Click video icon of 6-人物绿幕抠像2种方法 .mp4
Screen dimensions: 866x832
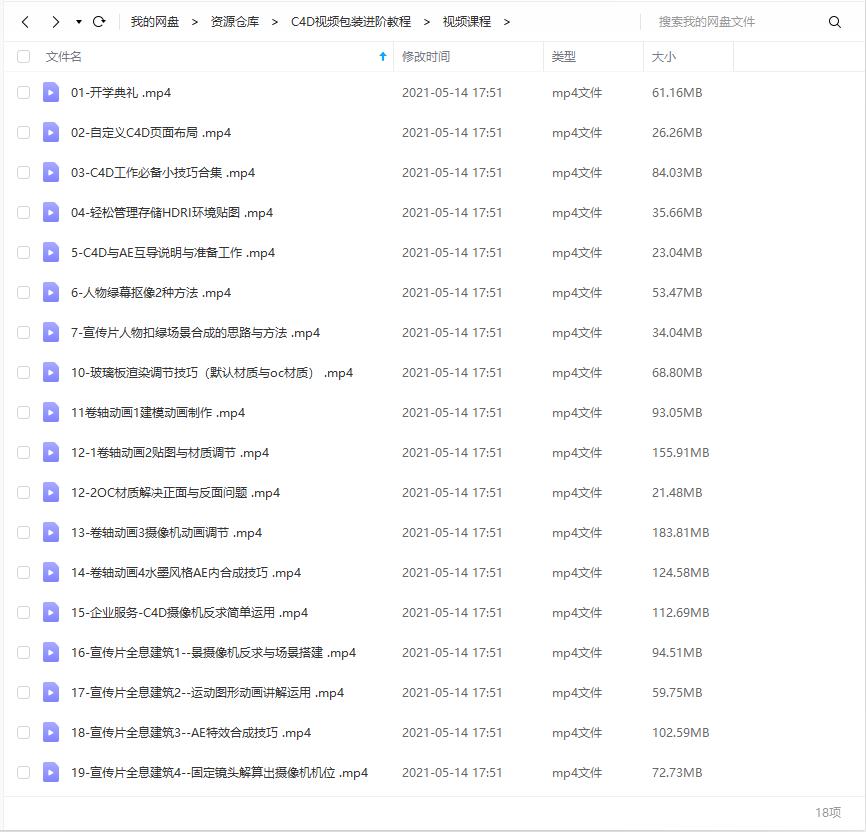coord(51,292)
